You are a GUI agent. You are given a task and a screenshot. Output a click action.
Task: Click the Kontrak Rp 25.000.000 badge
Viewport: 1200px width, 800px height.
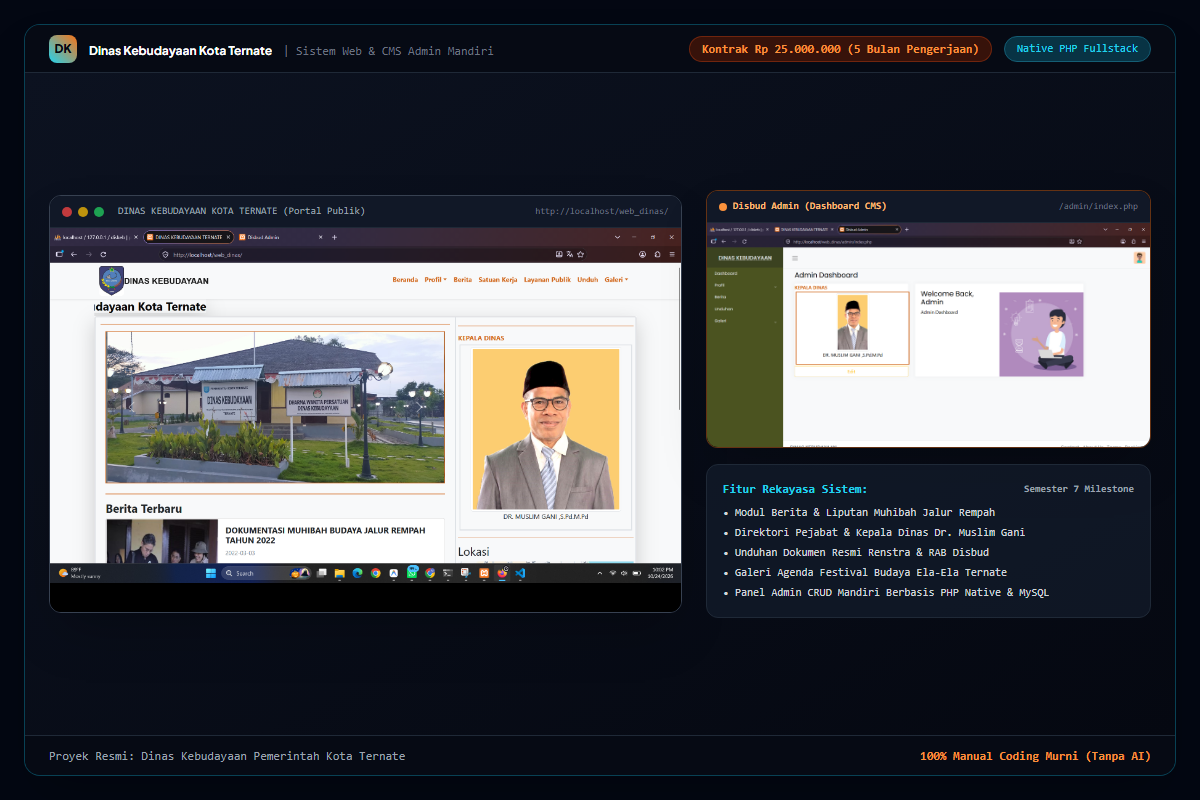(840, 49)
